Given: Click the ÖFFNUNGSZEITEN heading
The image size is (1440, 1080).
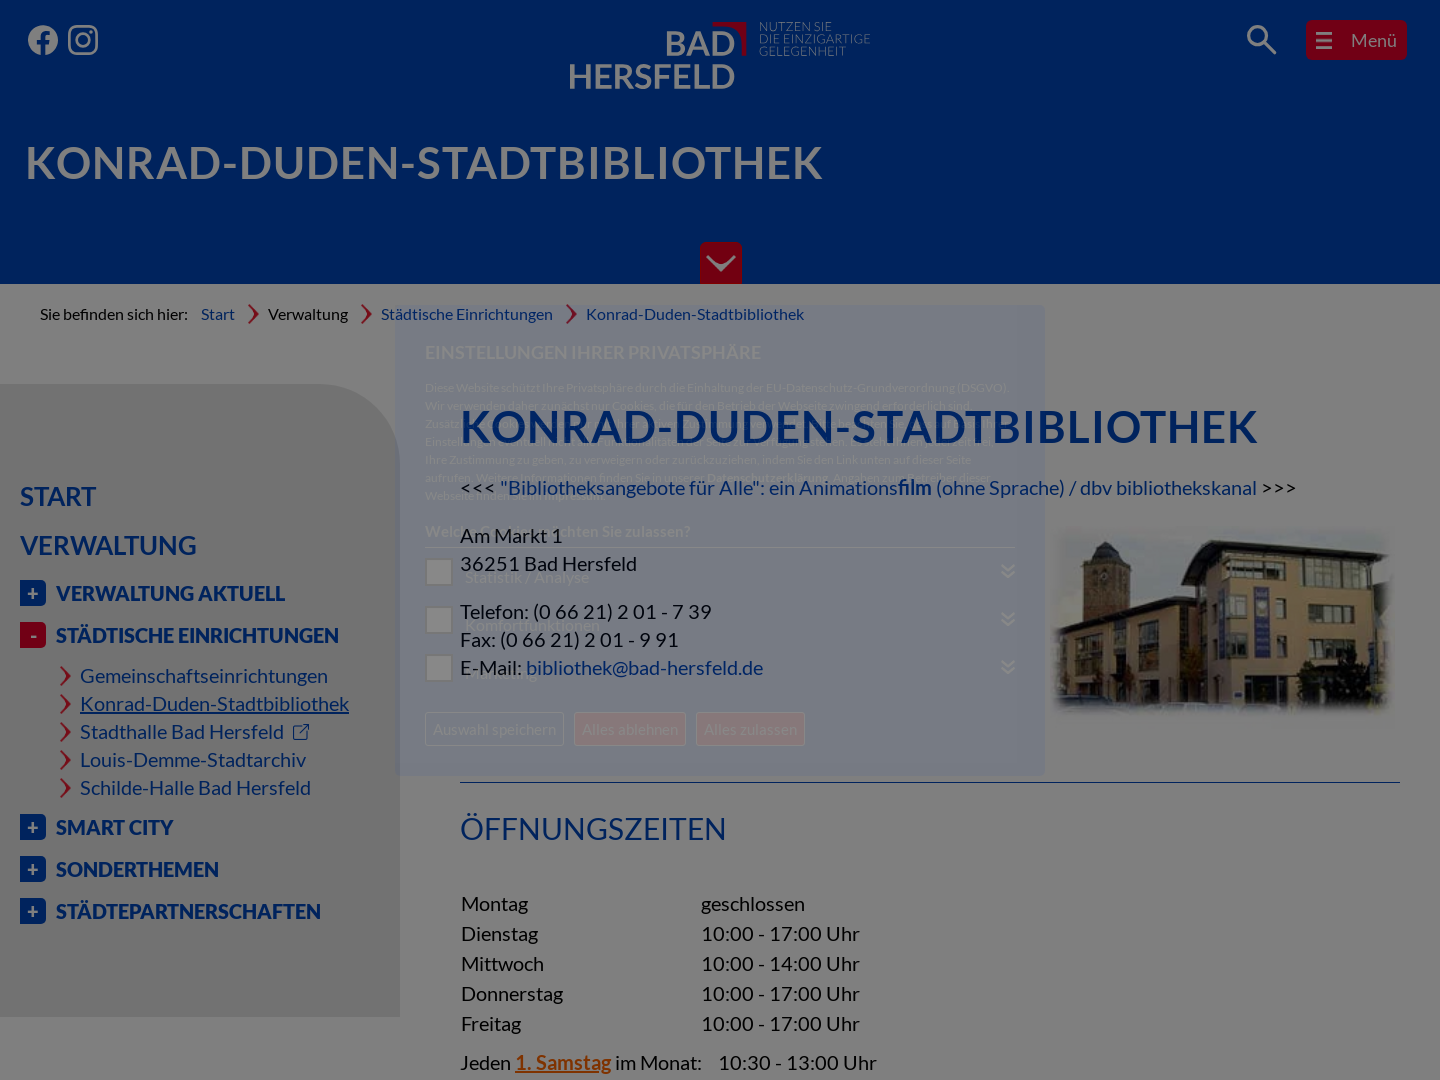Looking at the screenshot, I should coord(593,829).
